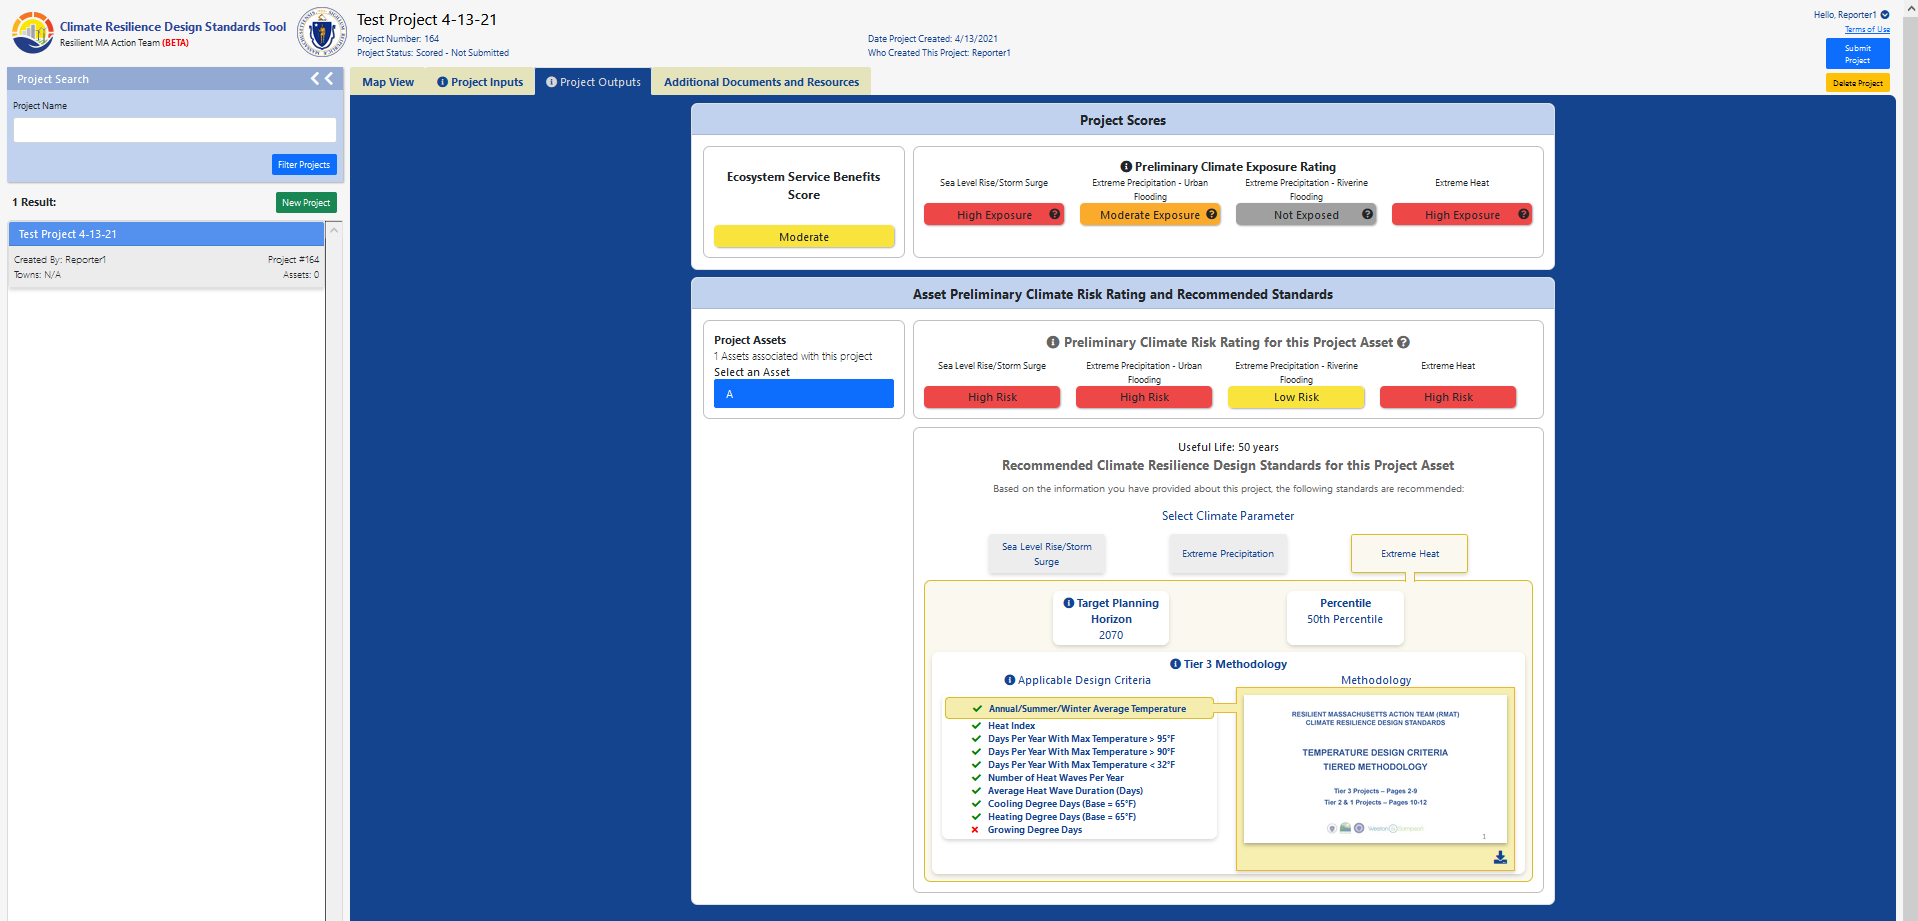Click the help icon on Sea Level High Exposure

[x=1054, y=214]
